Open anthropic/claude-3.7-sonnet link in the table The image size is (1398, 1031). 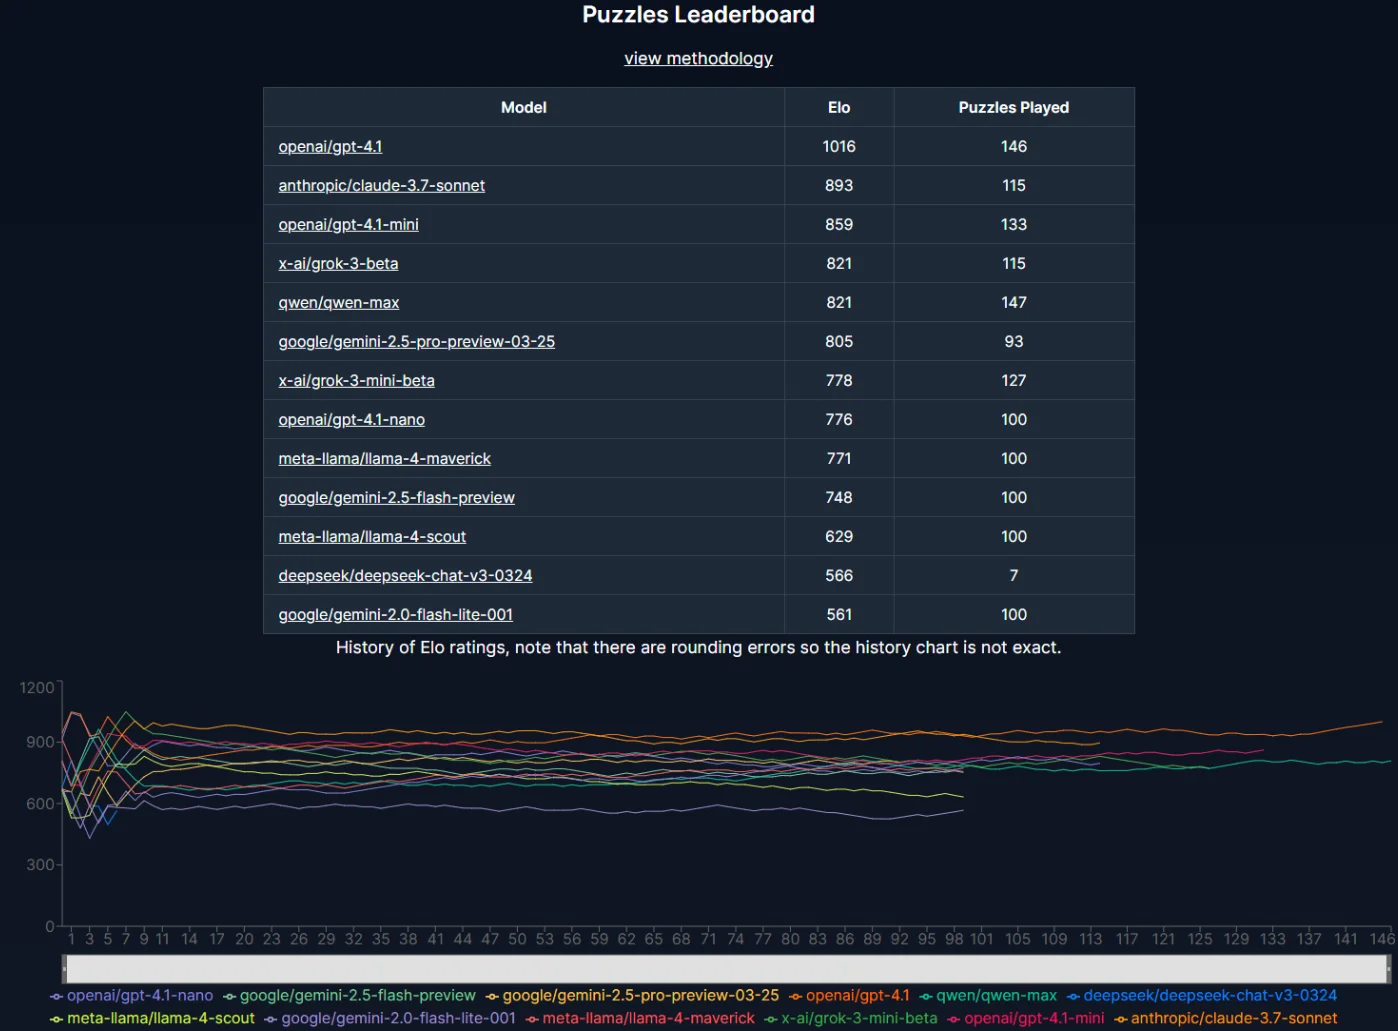click(381, 185)
